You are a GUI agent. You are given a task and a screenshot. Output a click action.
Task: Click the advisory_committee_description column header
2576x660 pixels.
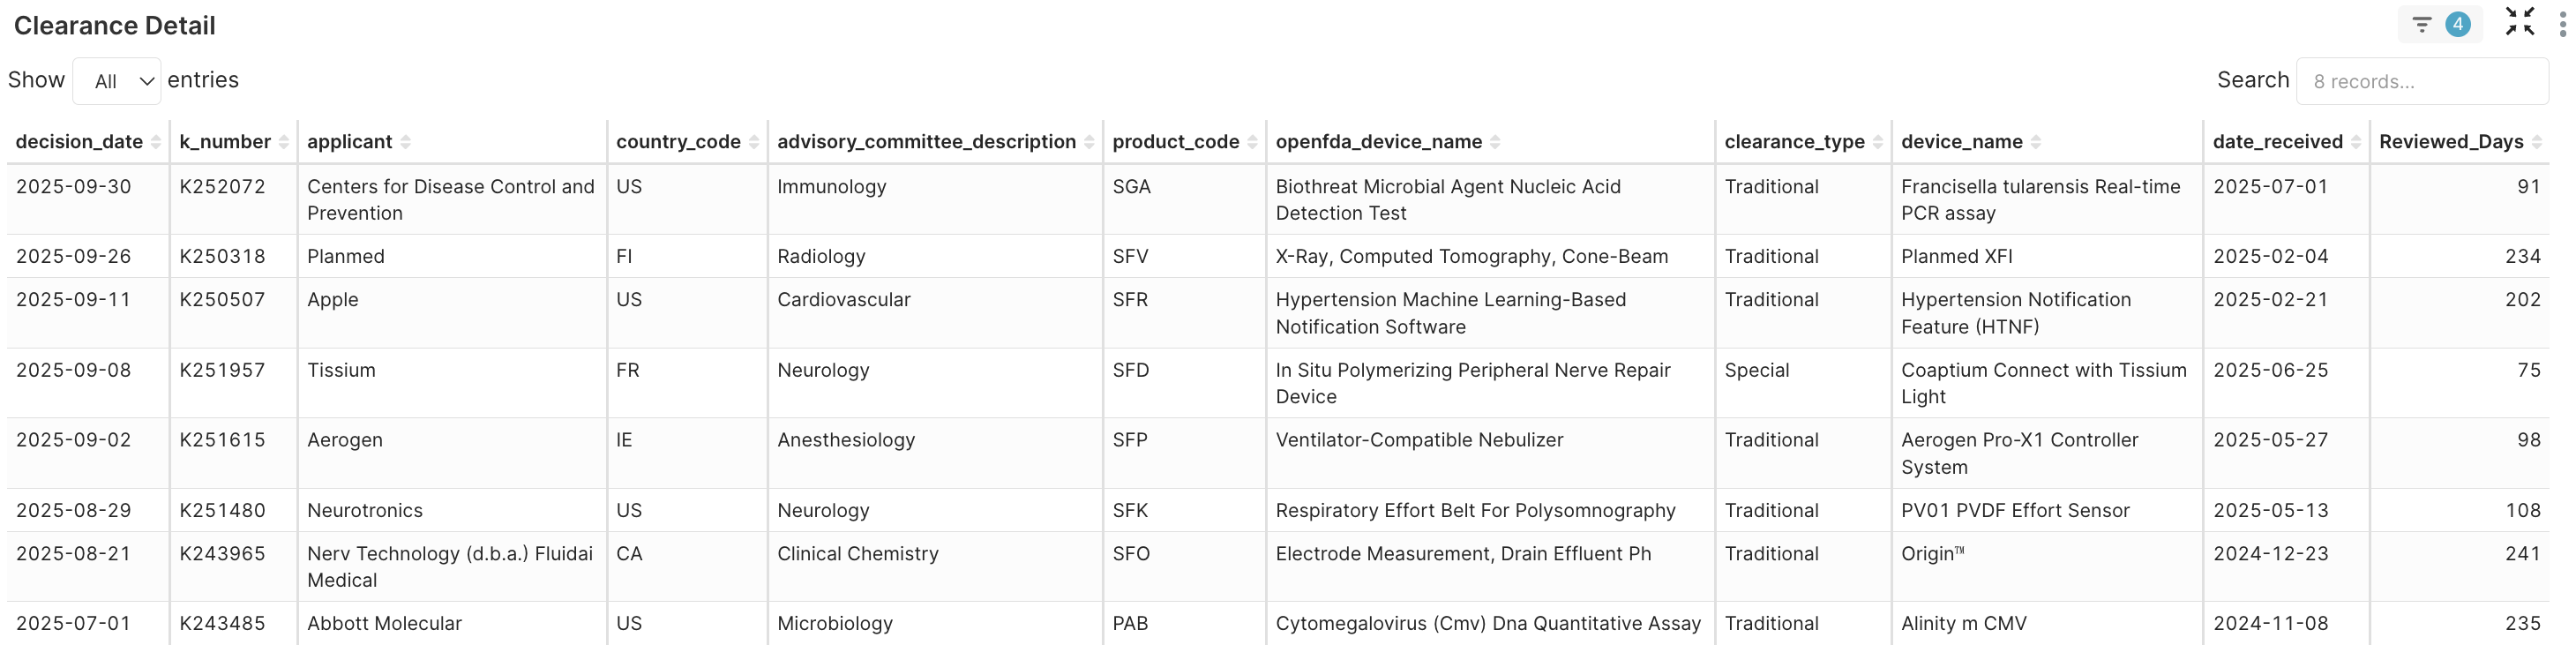pos(926,142)
